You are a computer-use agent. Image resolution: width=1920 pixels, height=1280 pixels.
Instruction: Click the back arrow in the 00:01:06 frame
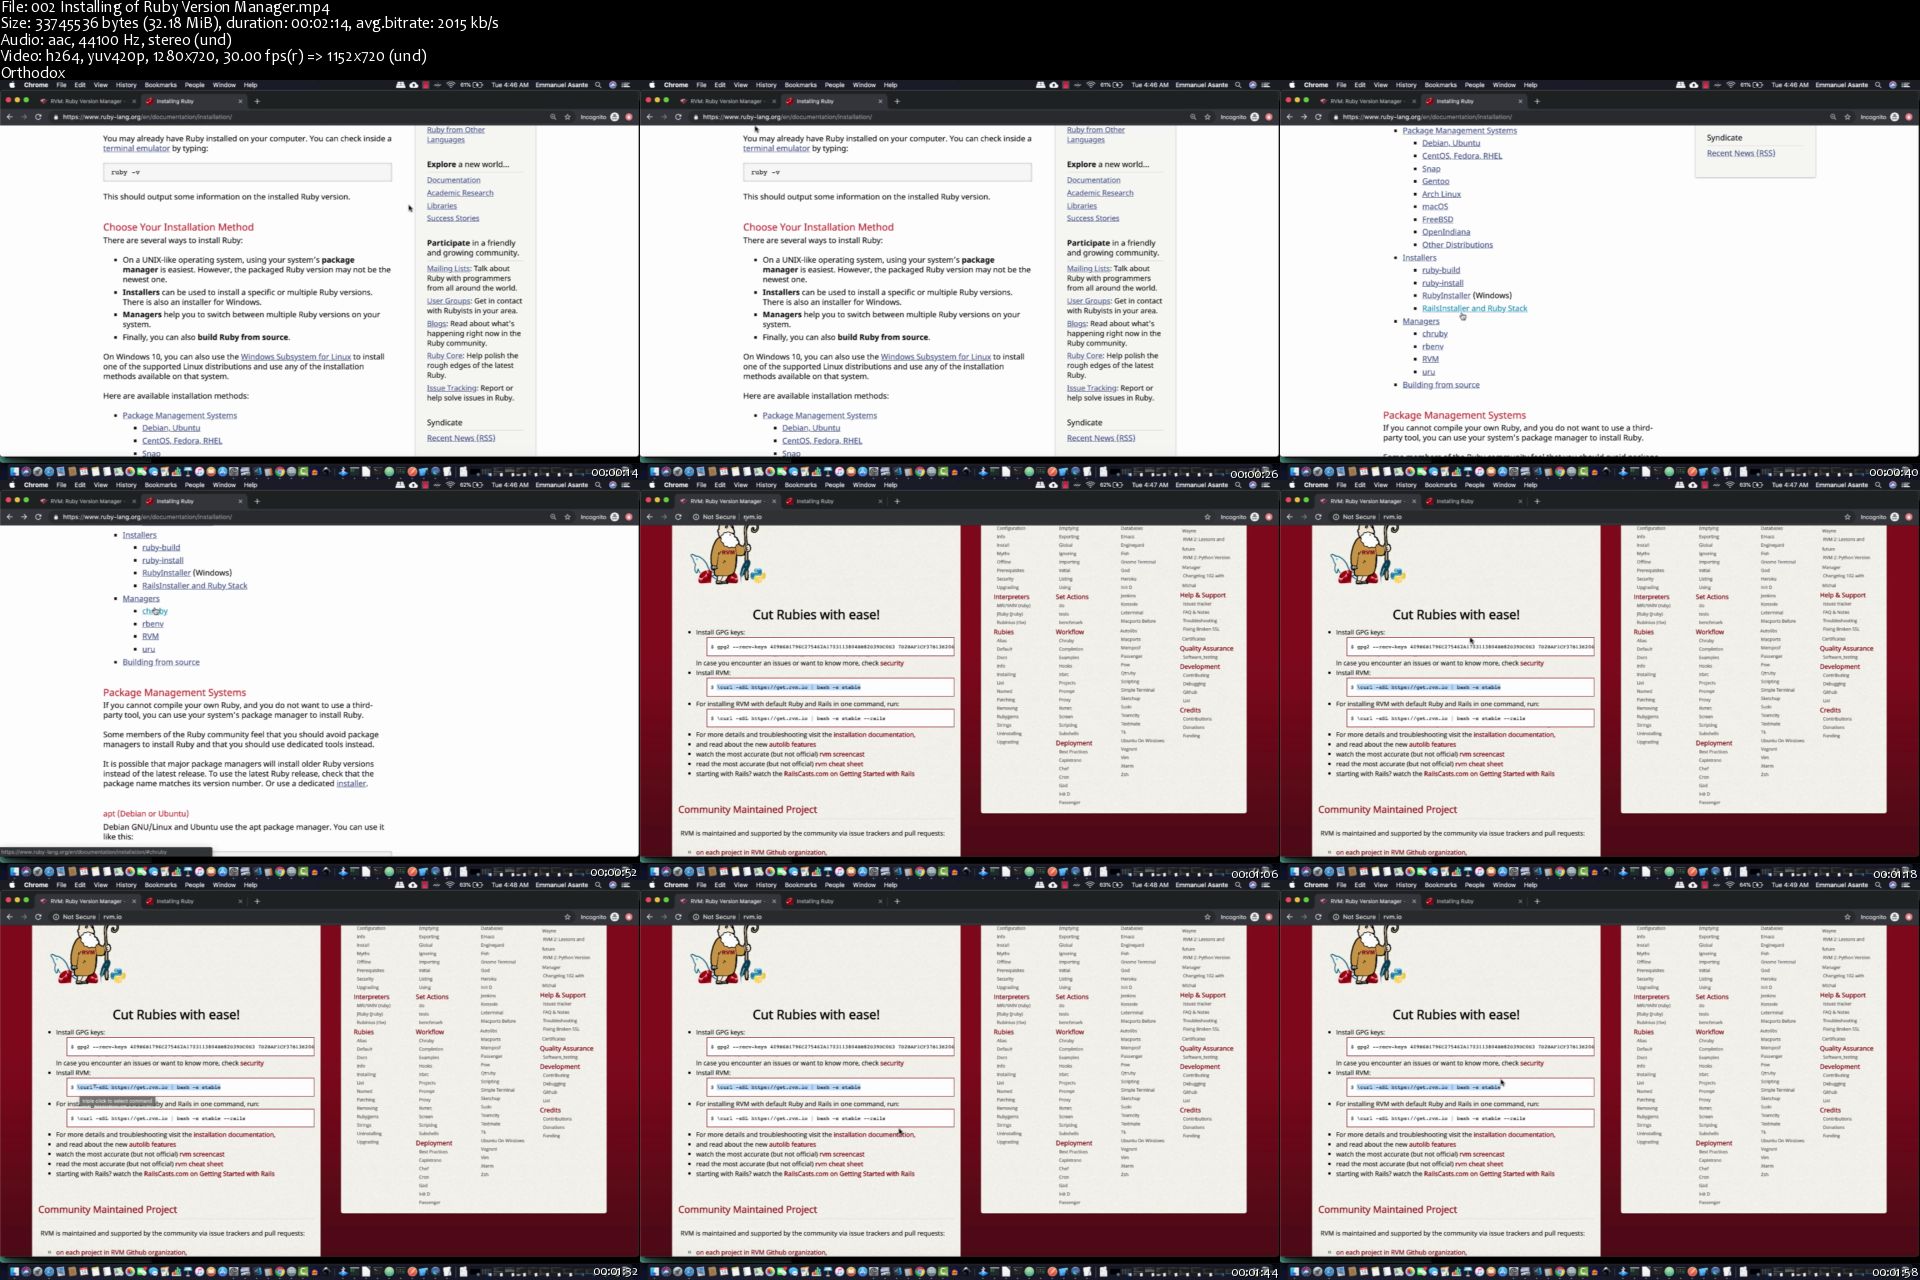point(649,517)
